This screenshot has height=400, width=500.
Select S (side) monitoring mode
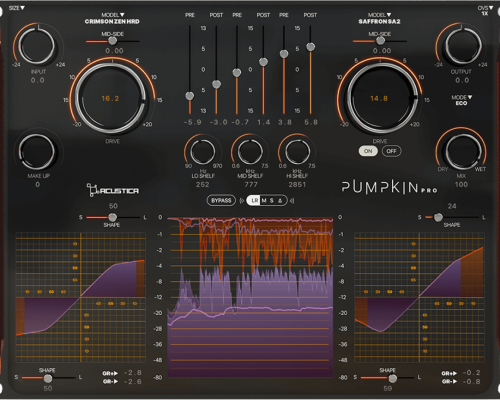[272, 200]
